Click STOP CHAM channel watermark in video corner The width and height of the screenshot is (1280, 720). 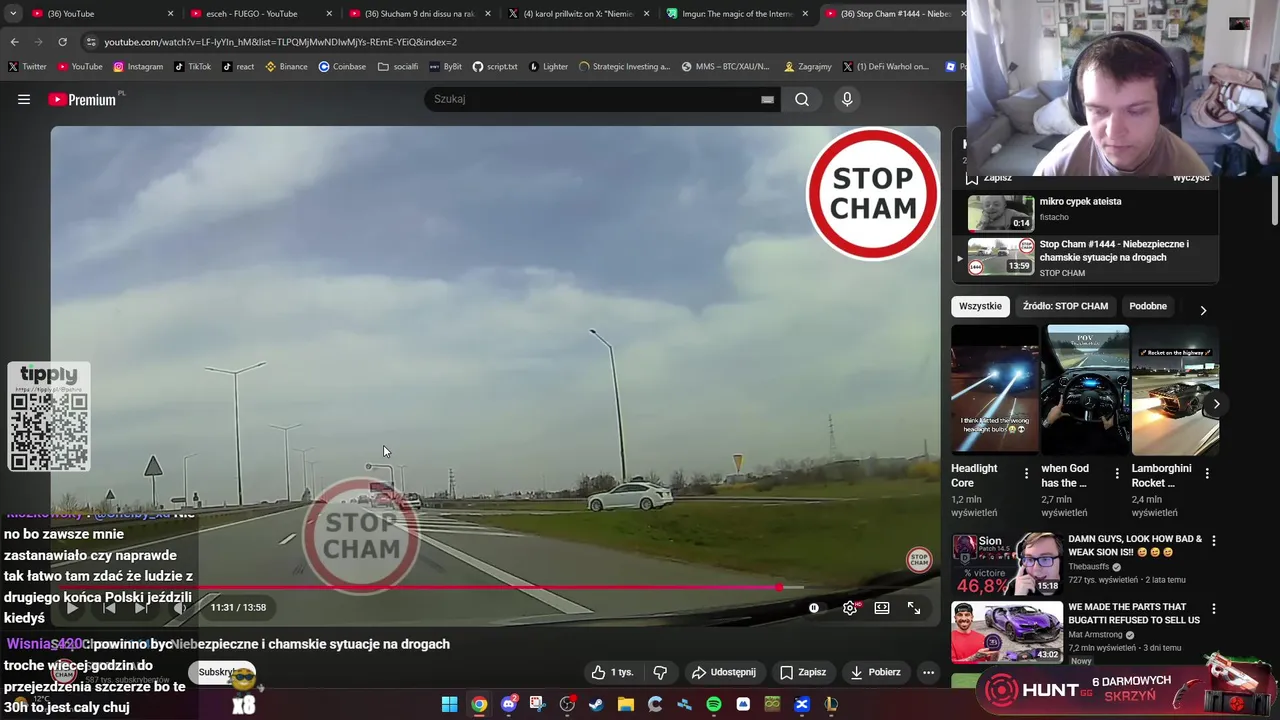pos(918,560)
